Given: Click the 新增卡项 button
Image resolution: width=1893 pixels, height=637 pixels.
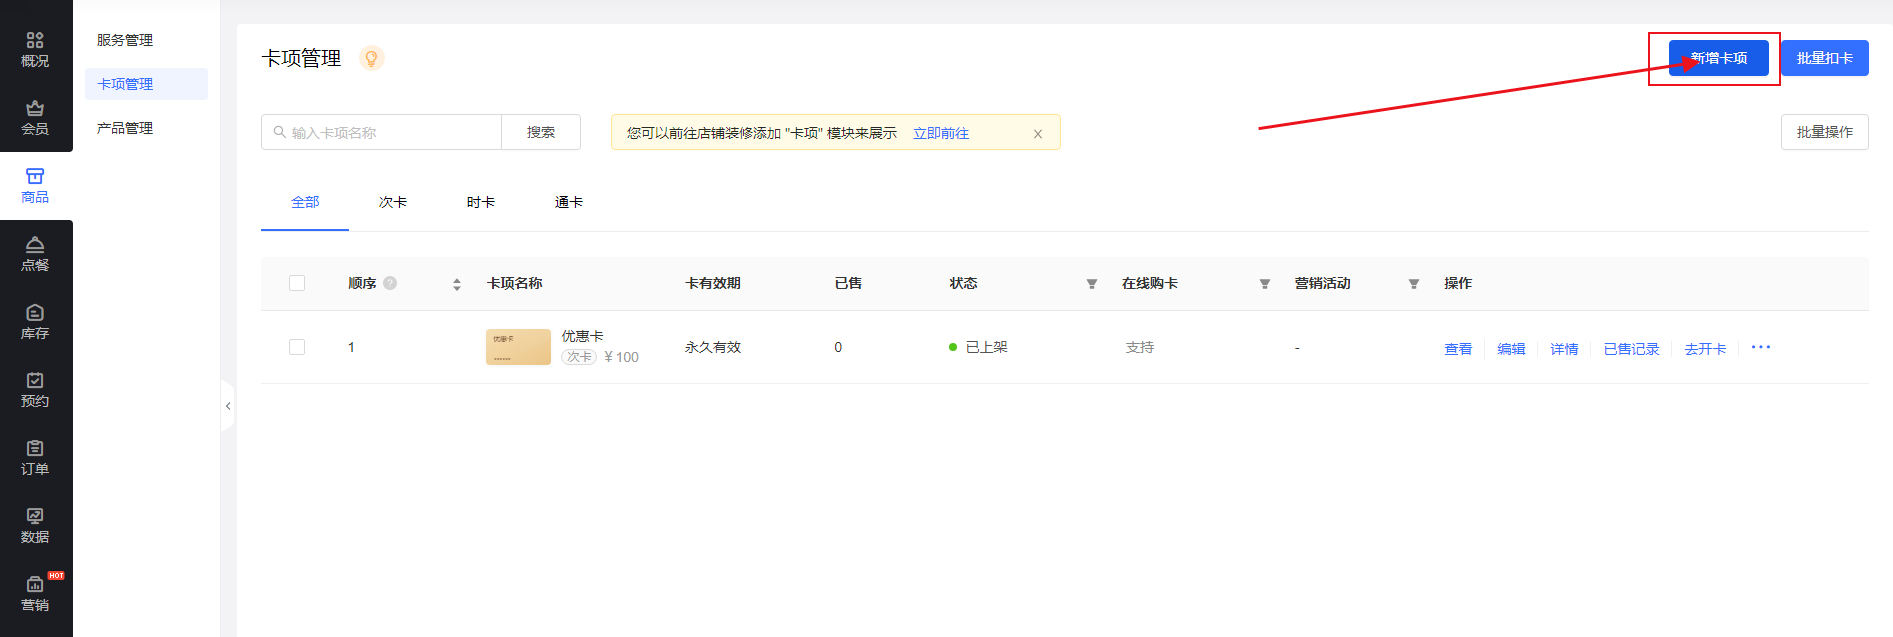Looking at the screenshot, I should (x=1718, y=58).
